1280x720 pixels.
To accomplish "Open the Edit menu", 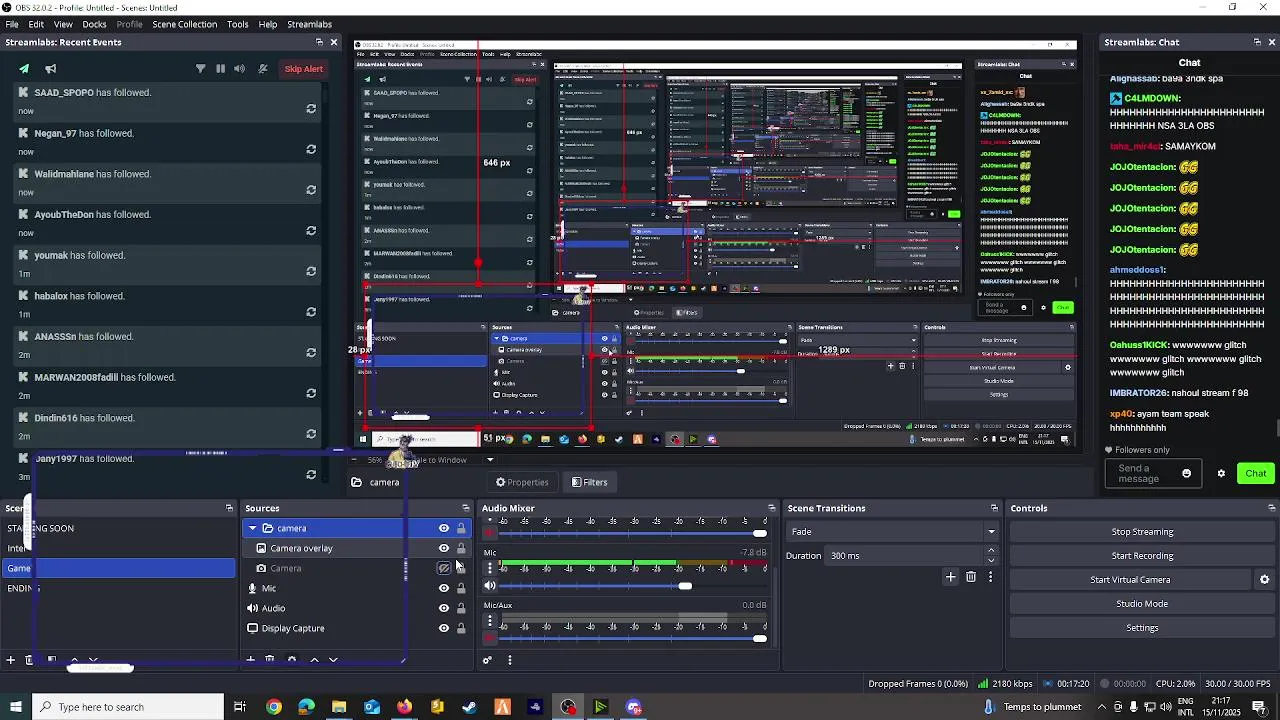I will (36, 24).
